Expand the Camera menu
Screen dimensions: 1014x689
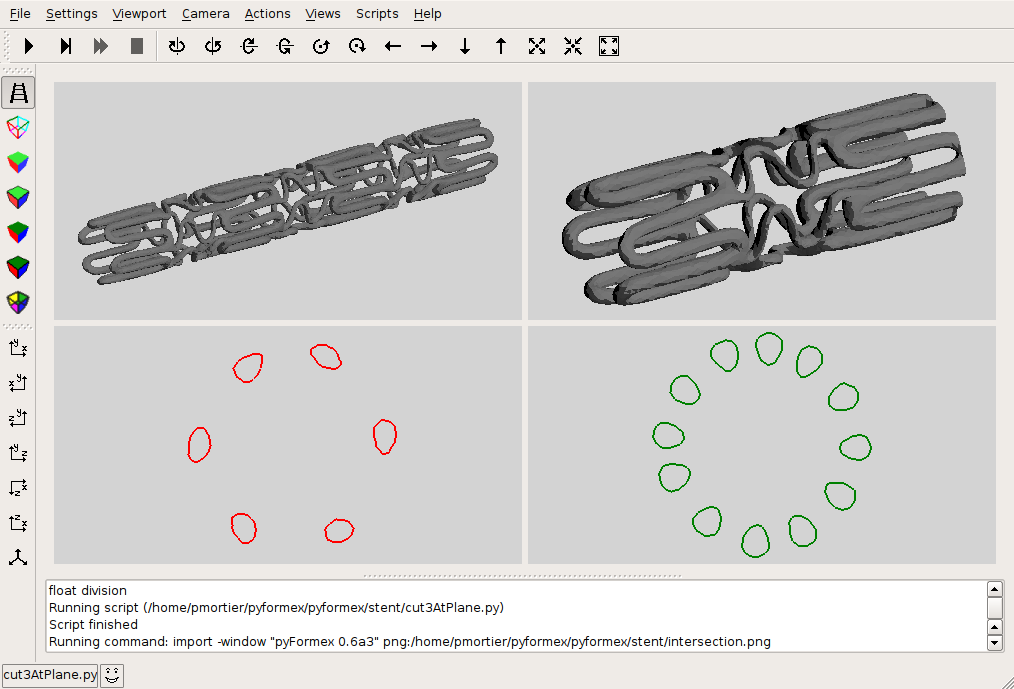point(205,14)
